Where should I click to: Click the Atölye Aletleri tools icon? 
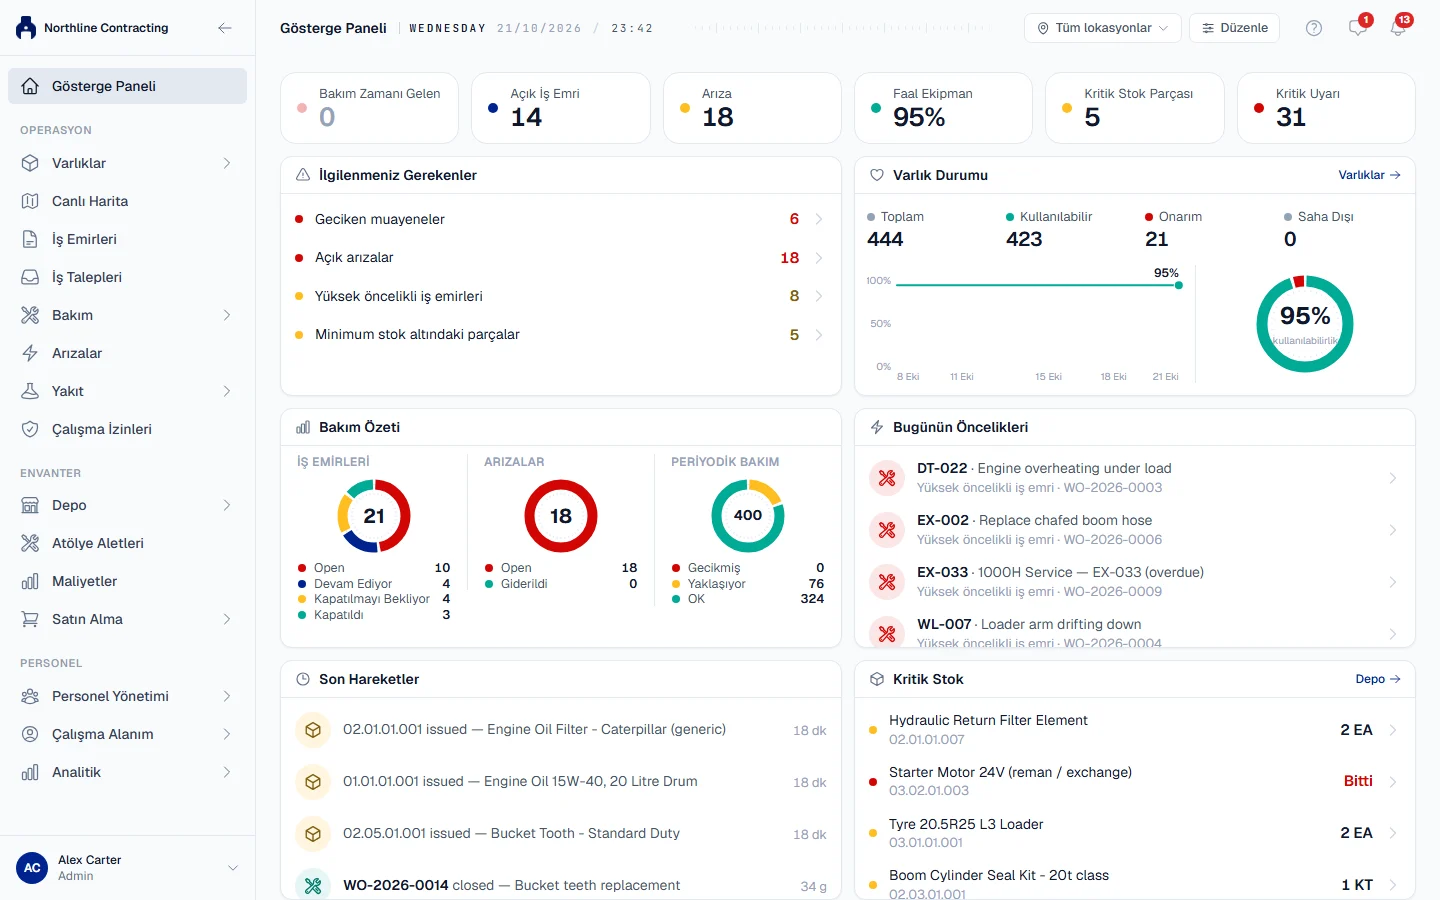[30, 543]
